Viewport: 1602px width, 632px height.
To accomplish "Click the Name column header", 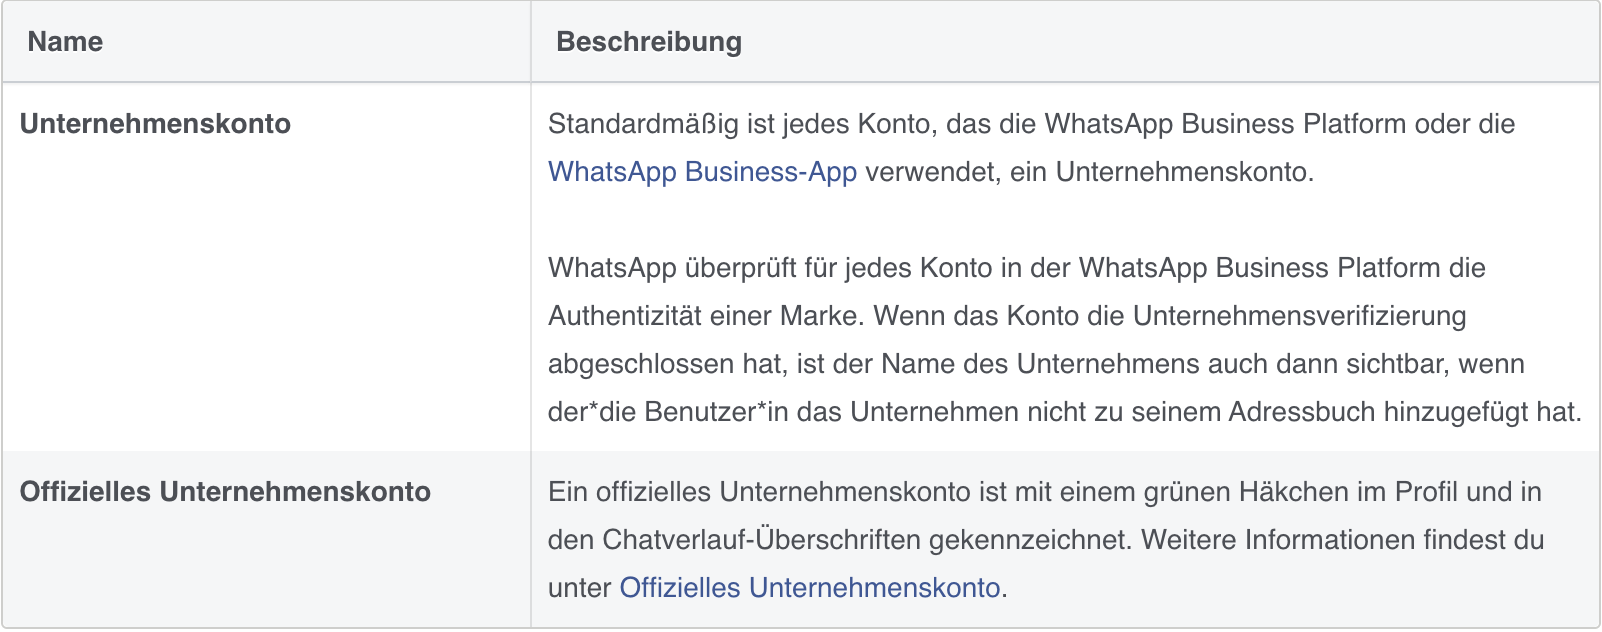I will click(x=65, y=42).
